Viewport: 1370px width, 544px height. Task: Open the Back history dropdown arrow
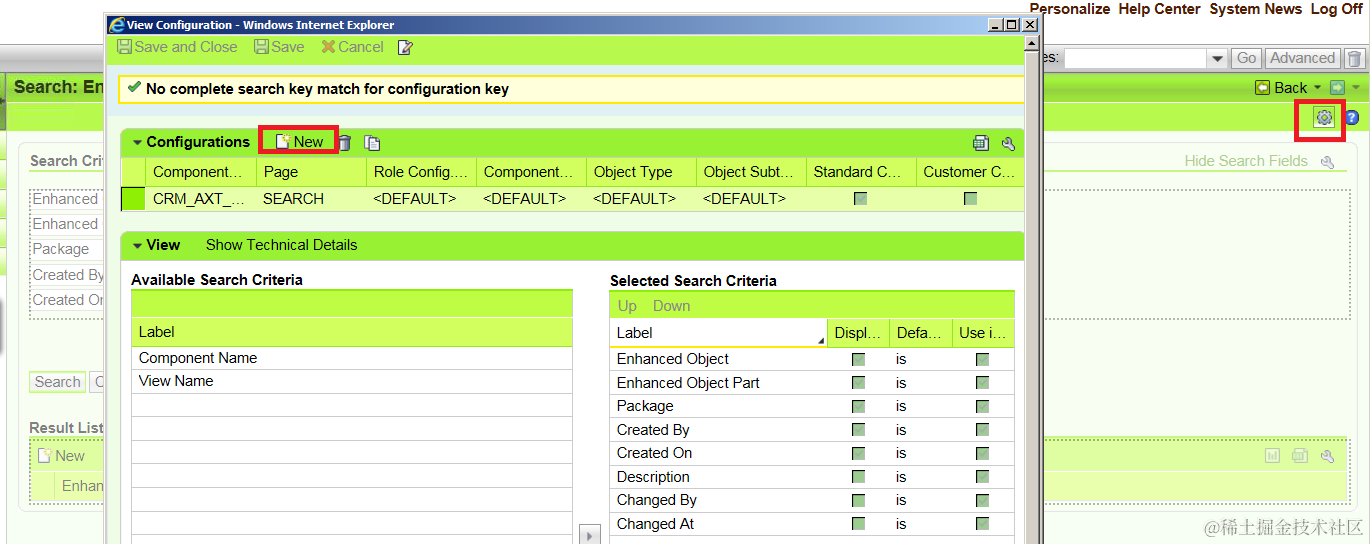coord(1317,88)
